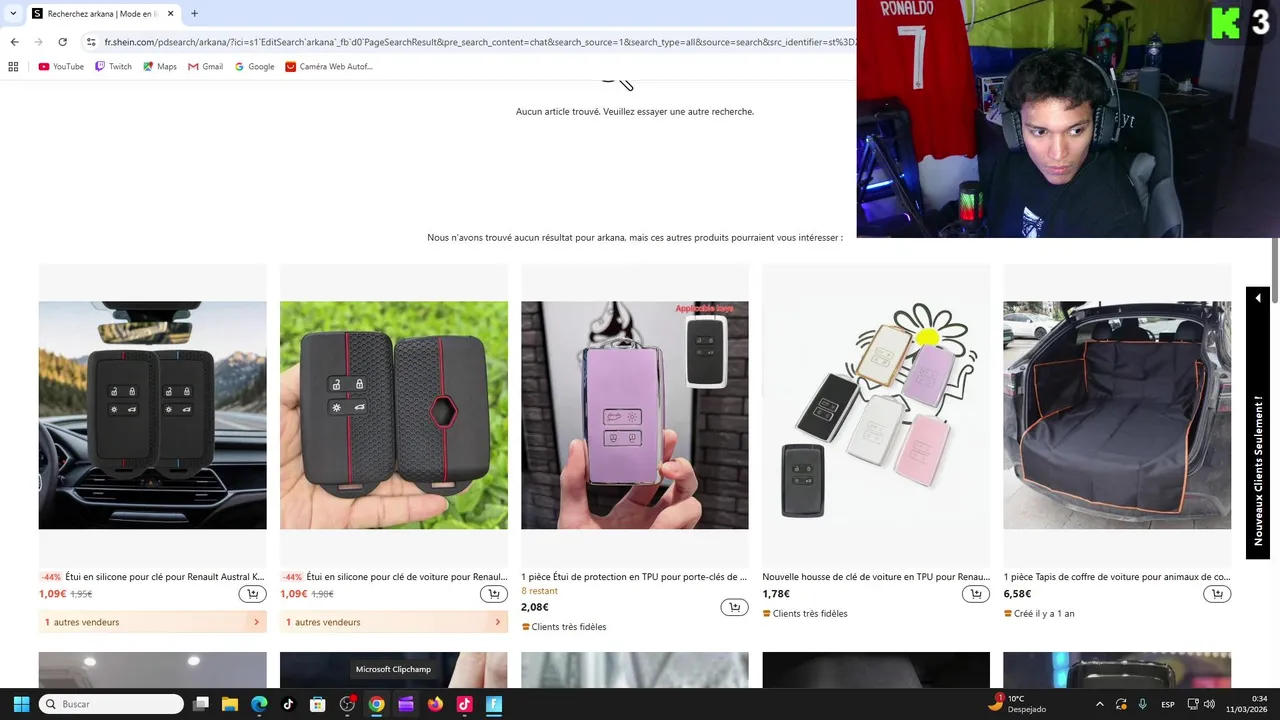
Task: Open the Twitch bookmark
Action: (x=113, y=67)
